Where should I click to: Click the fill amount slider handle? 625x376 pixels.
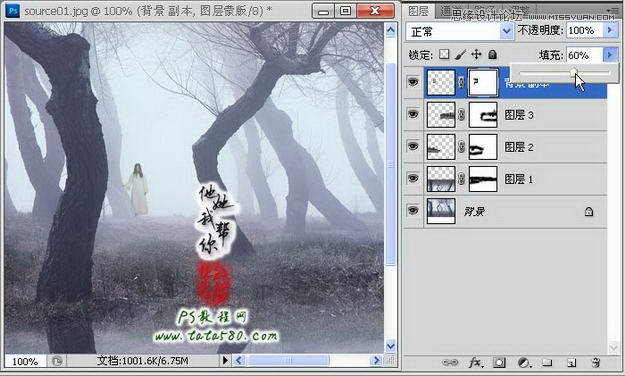pyautogui.click(x=573, y=73)
